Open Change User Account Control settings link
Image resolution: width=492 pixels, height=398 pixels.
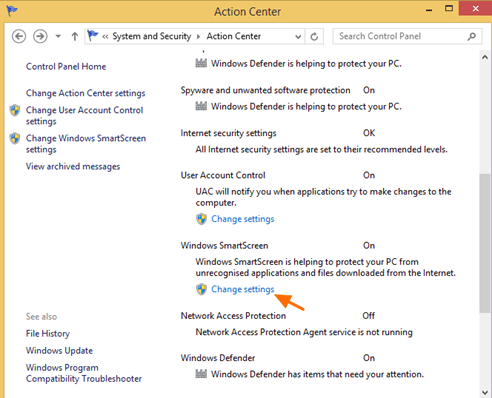click(85, 115)
